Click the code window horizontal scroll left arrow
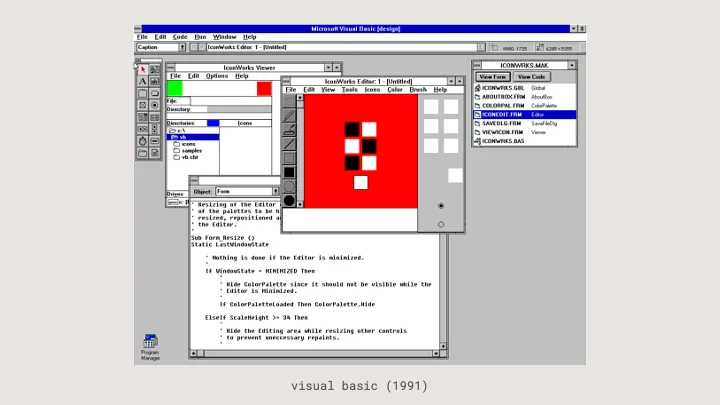720x405 pixels. pos(194,354)
